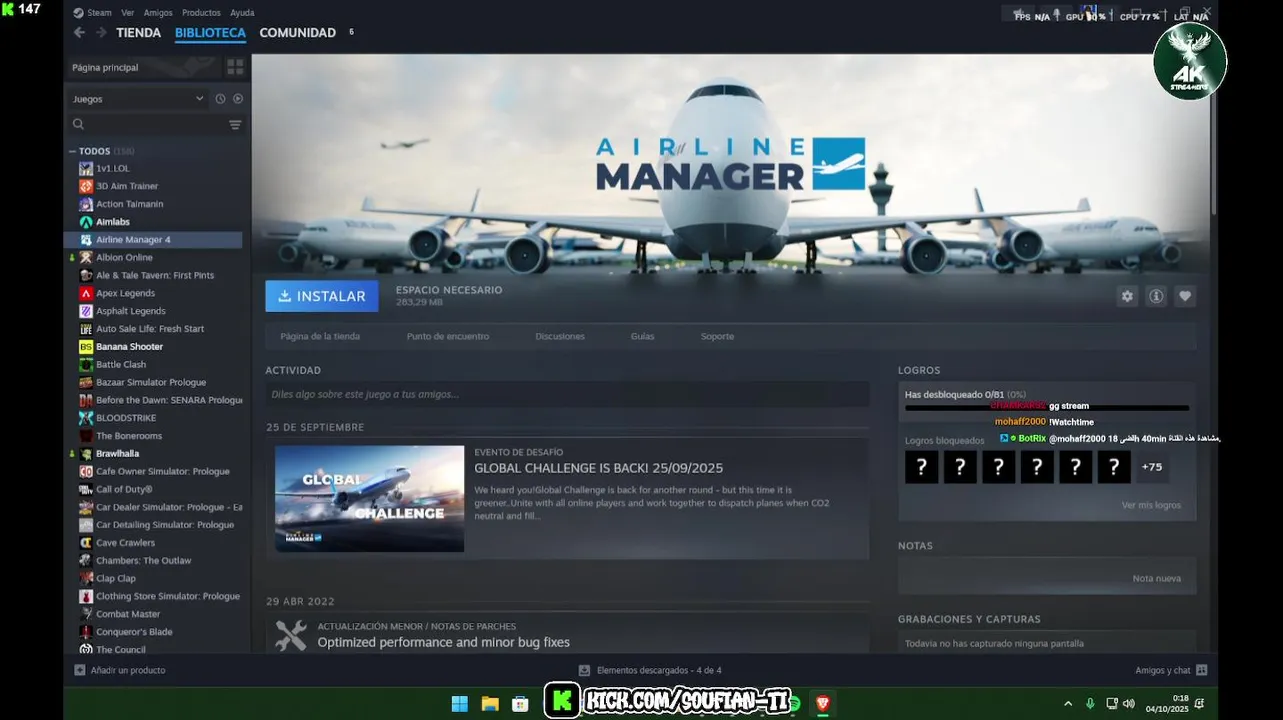The width and height of the screenshot is (1283, 720).
Task: Select the BIBLIOTECA tab
Action: [210, 33]
